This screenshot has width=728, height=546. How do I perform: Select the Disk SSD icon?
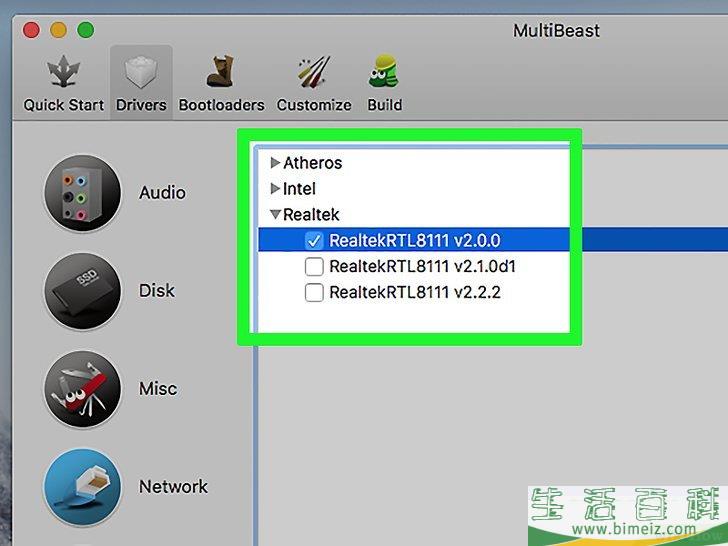click(x=82, y=291)
